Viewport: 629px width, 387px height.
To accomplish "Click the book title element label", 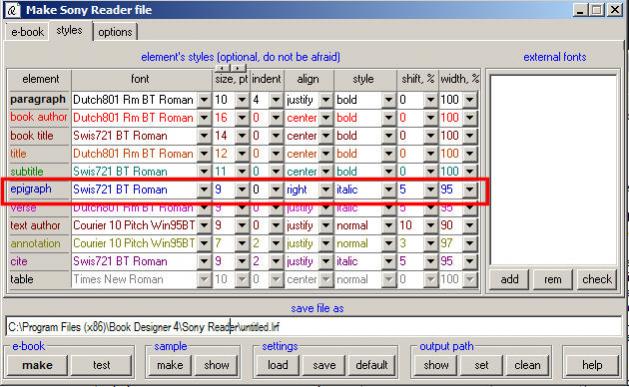I will click(x=32, y=136).
